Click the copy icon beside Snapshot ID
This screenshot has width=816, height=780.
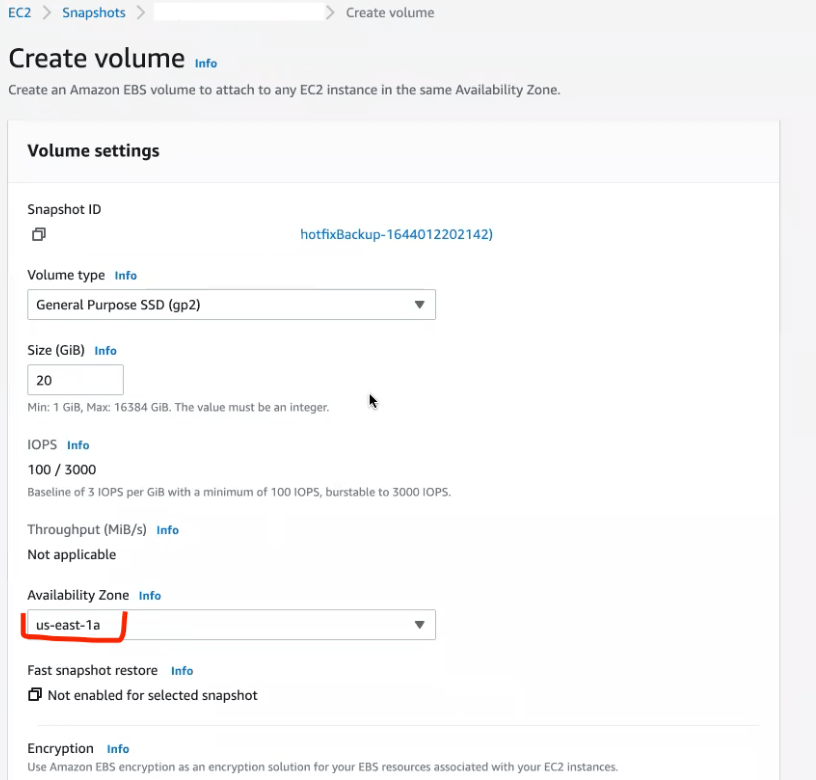[x=38, y=234]
